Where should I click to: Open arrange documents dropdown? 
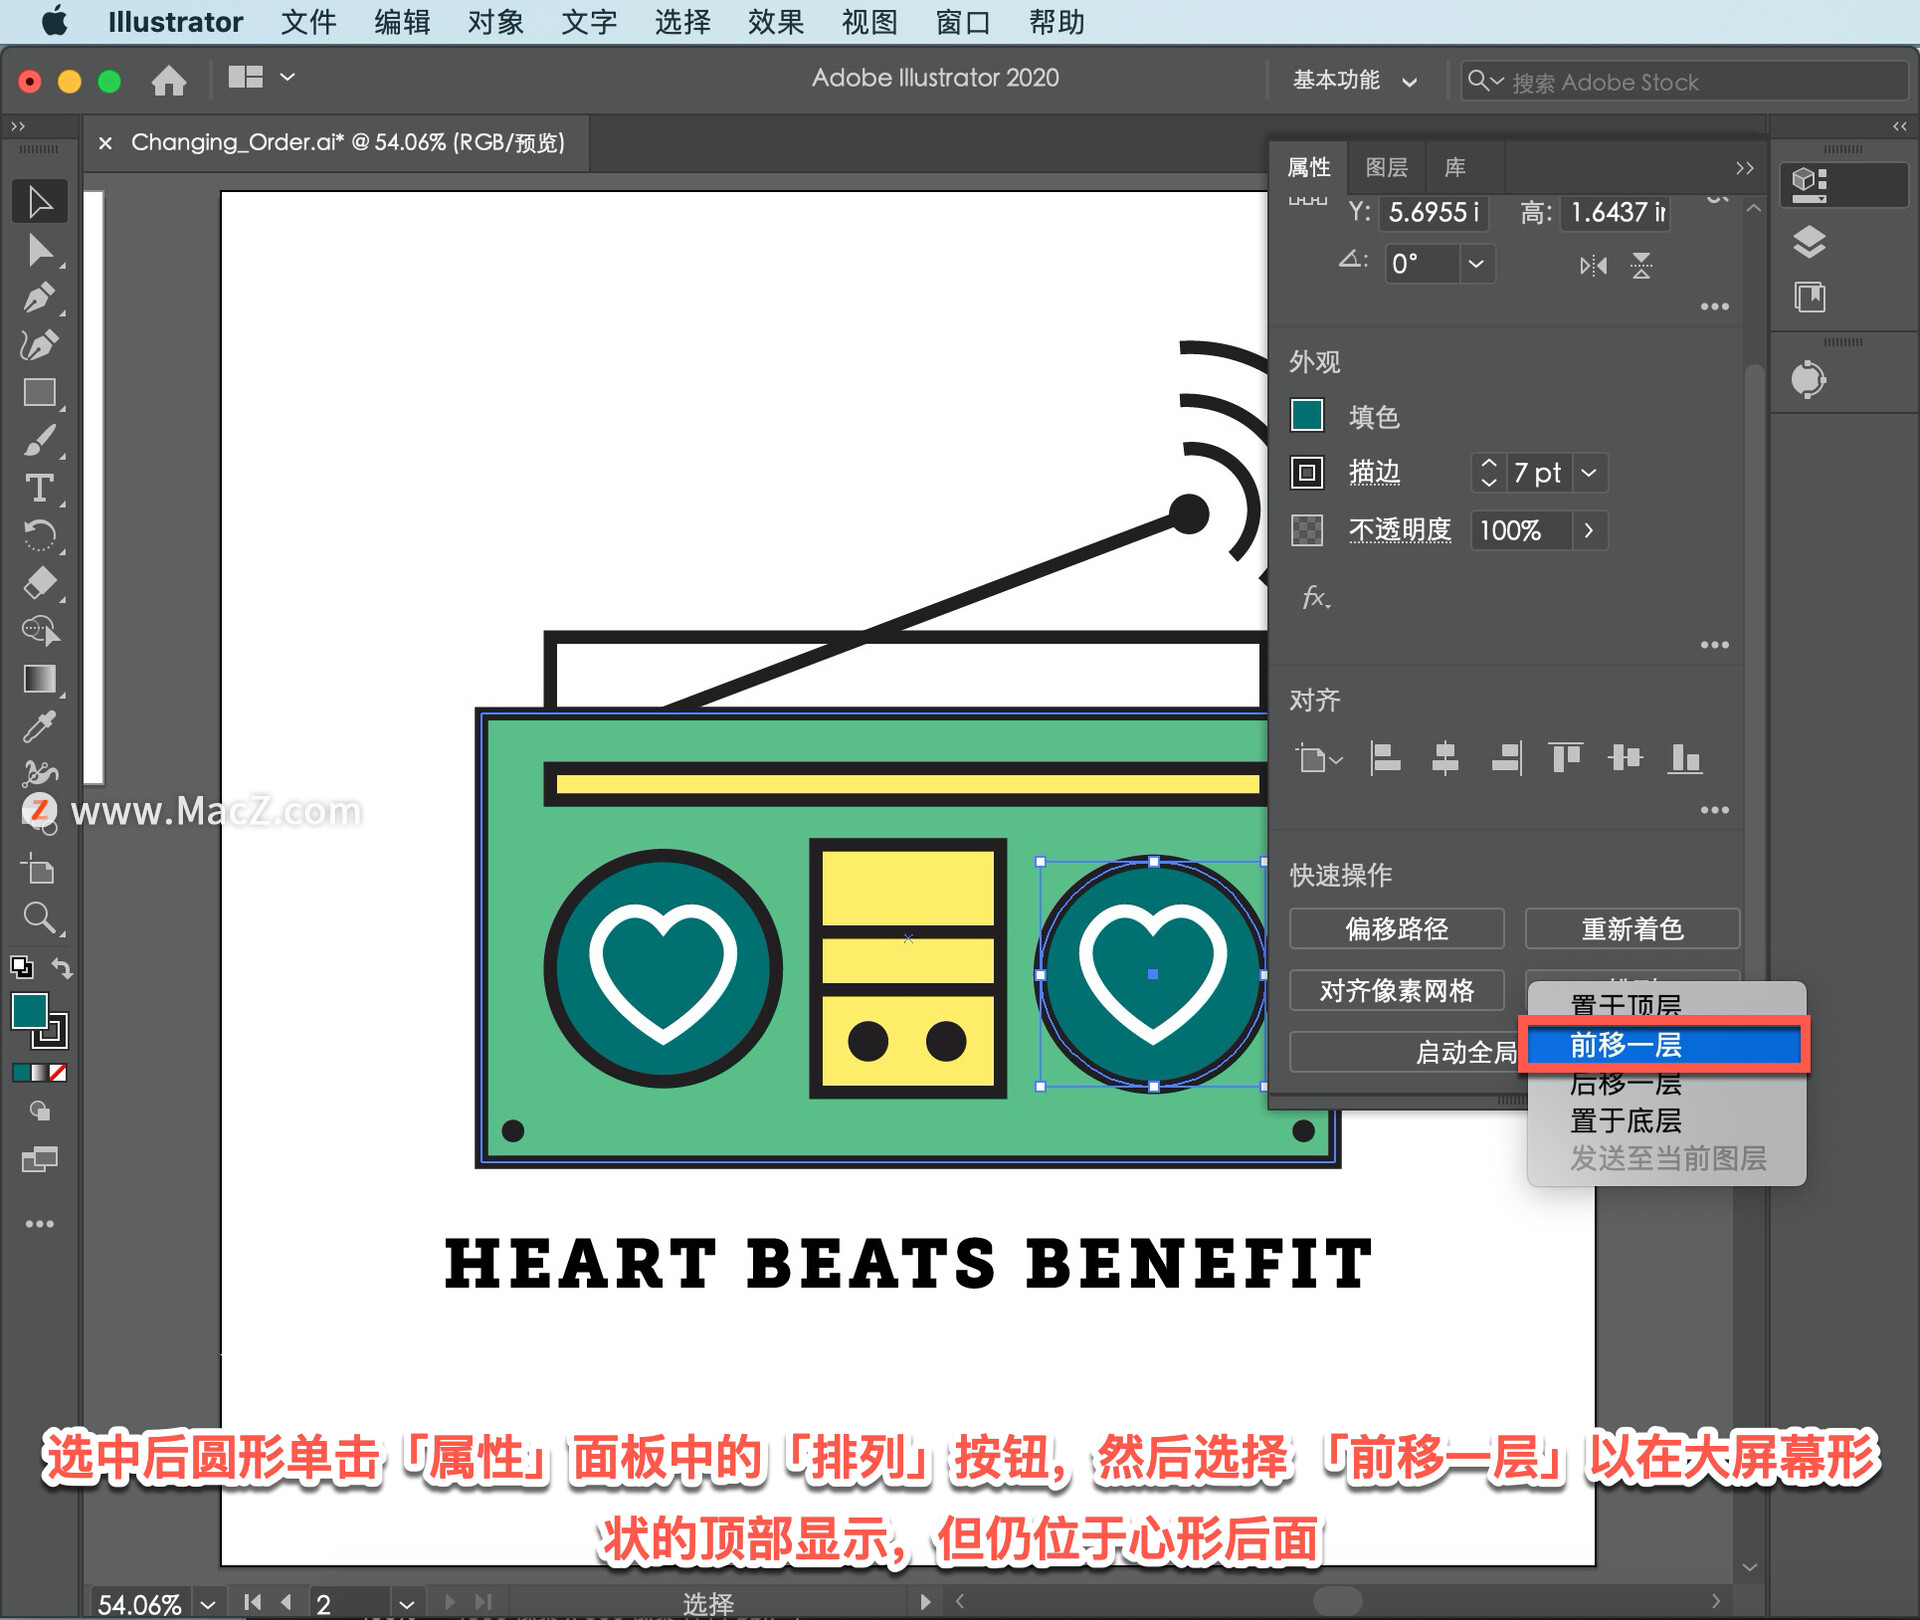262,77
